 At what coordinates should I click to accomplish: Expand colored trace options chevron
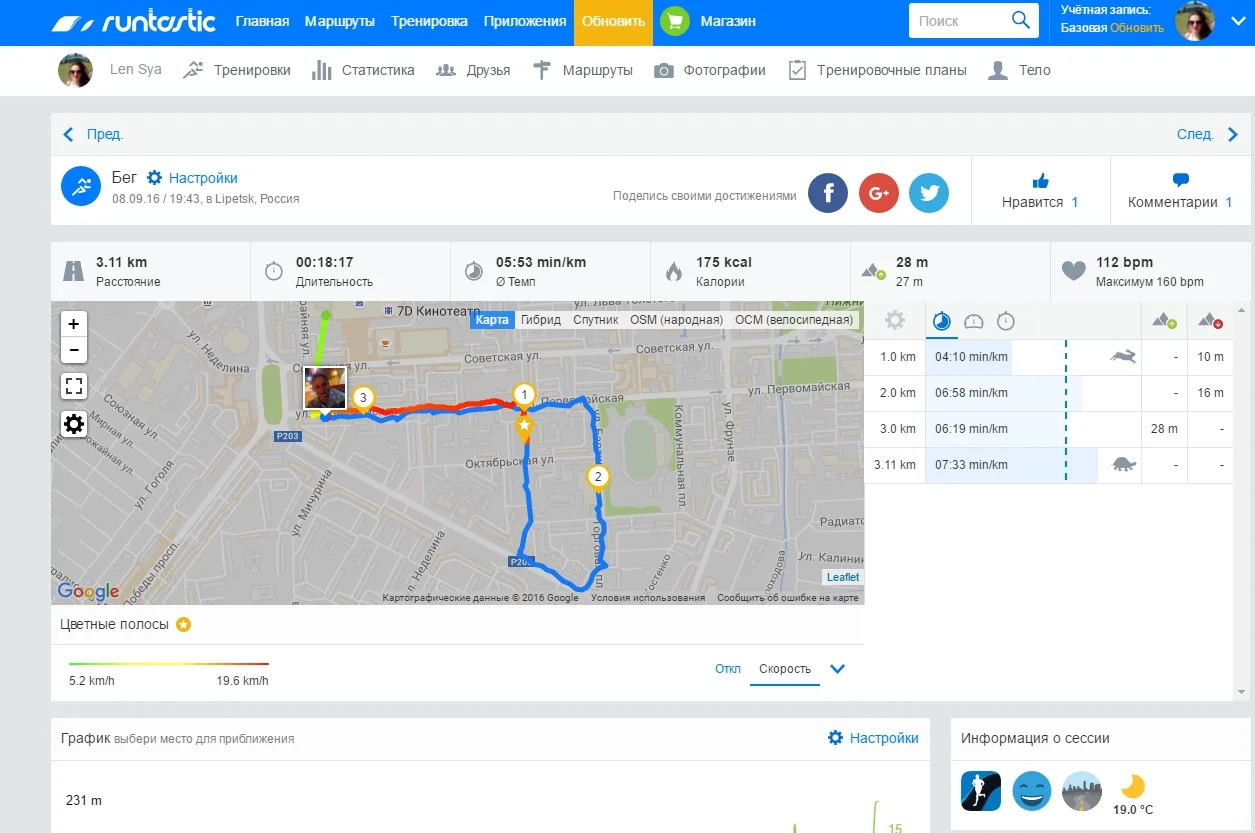click(x=838, y=669)
